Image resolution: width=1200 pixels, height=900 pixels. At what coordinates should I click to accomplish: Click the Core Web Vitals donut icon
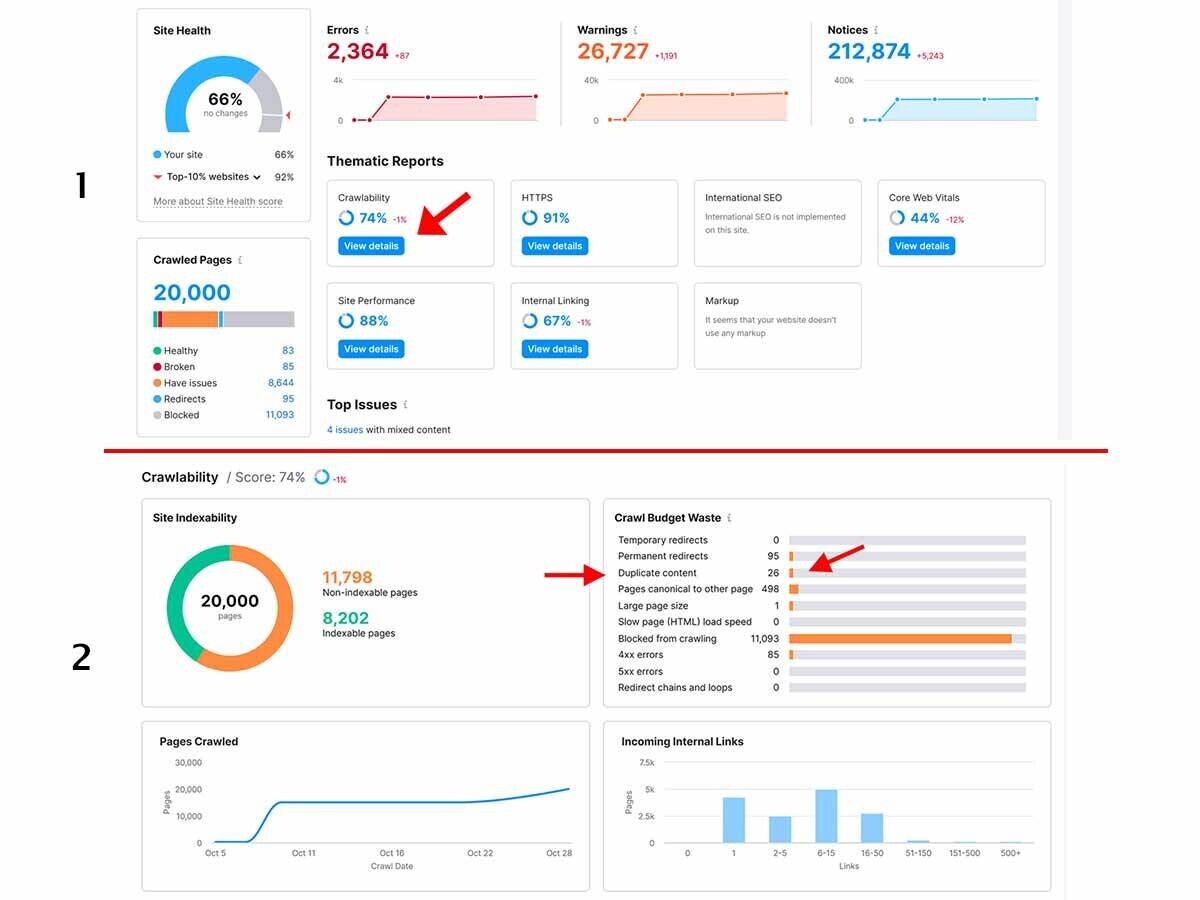[897, 218]
